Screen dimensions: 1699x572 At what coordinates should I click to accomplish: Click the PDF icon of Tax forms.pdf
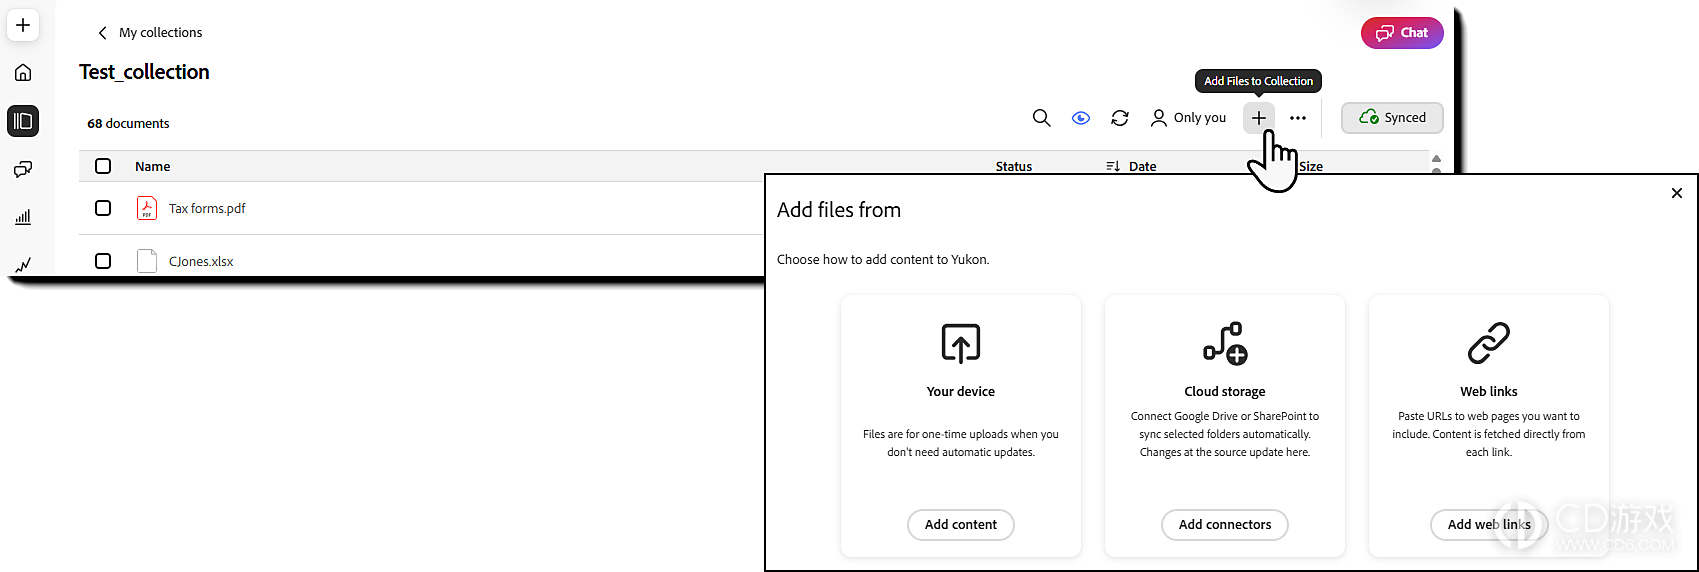point(147,208)
